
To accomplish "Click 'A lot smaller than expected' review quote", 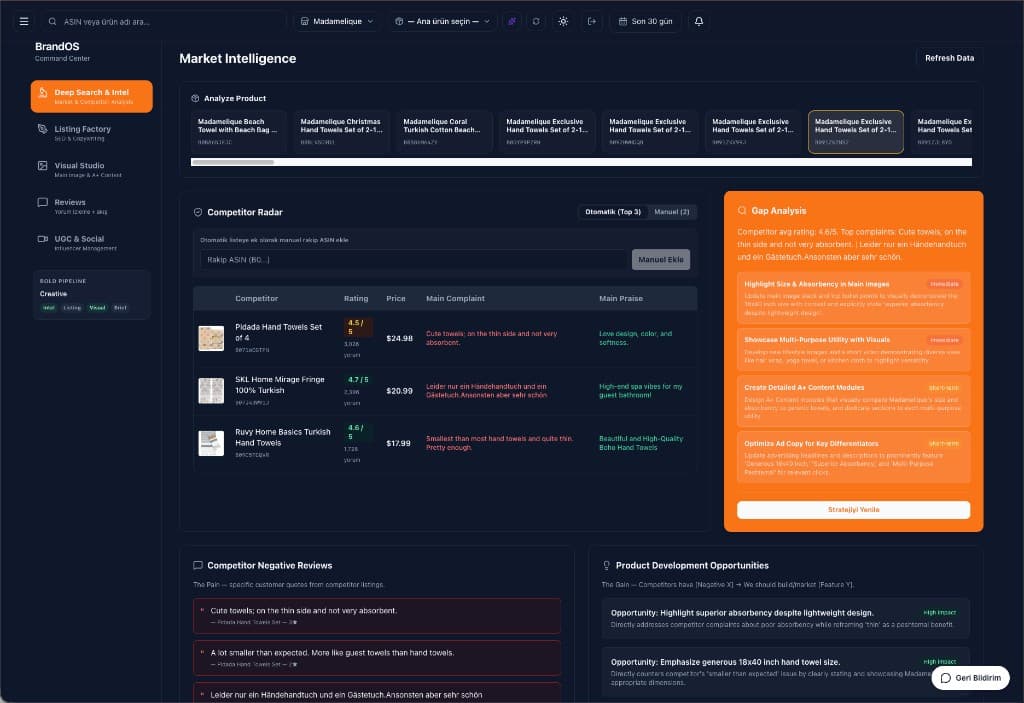I will [x=377, y=658].
